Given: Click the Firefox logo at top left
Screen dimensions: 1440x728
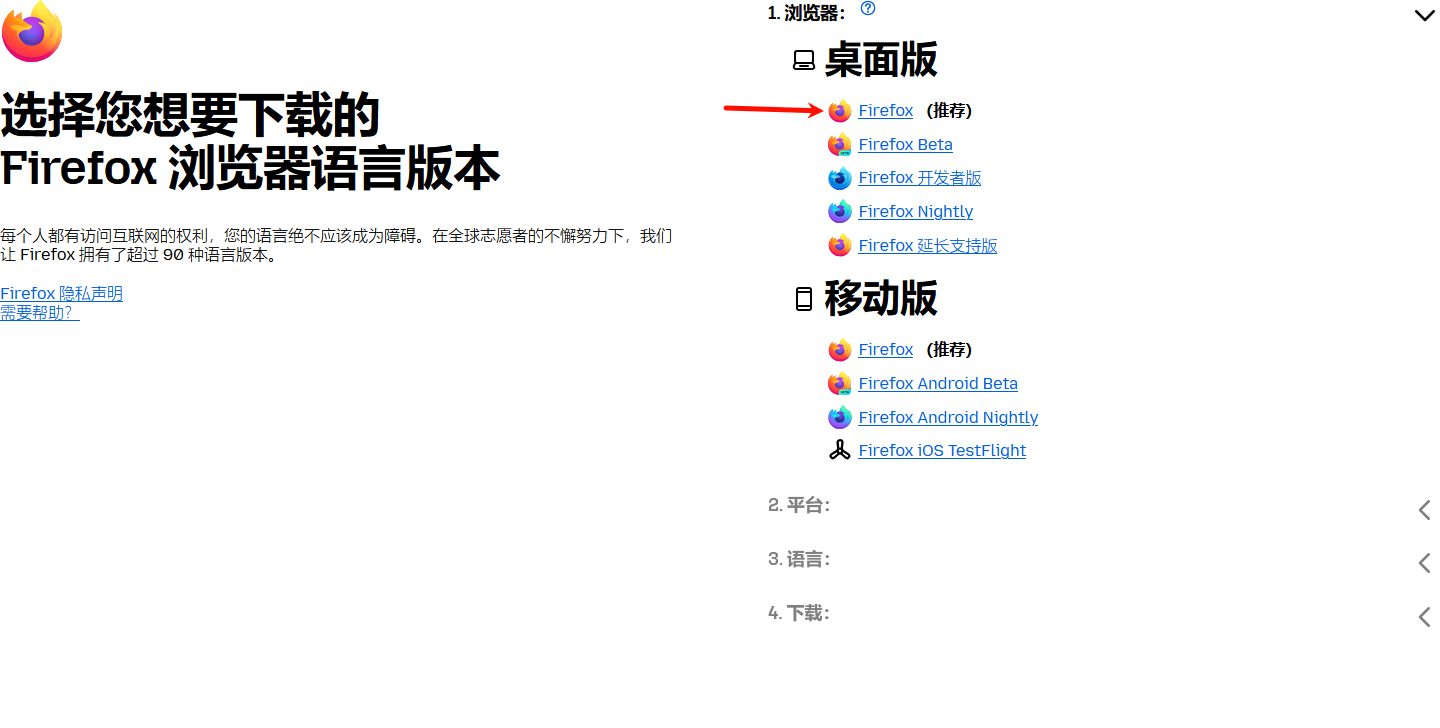Looking at the screenshot, I should point(32,31).
